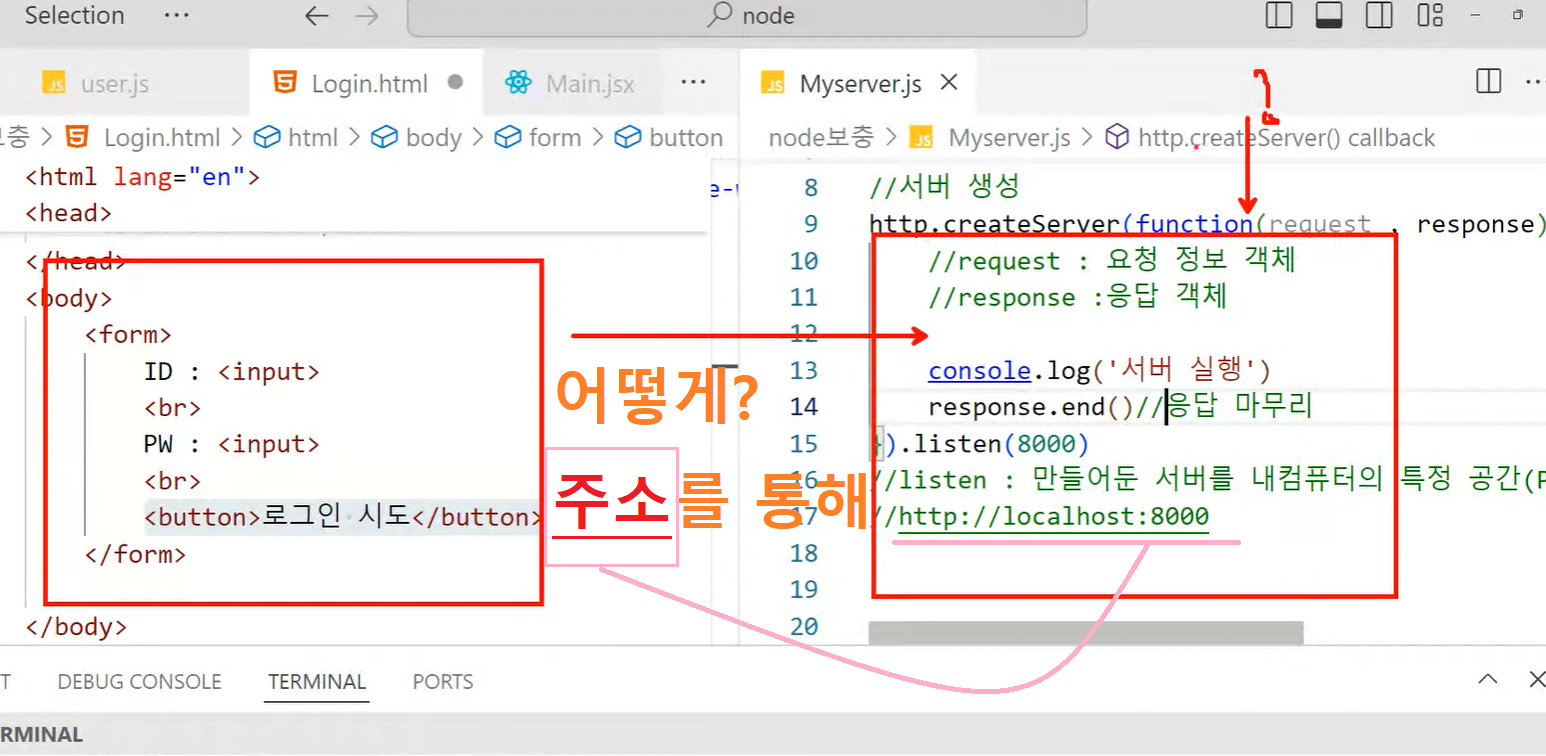The image size is (1546, 756).
Task: Click the closing '</body>' tag
Action: (76, 627)
